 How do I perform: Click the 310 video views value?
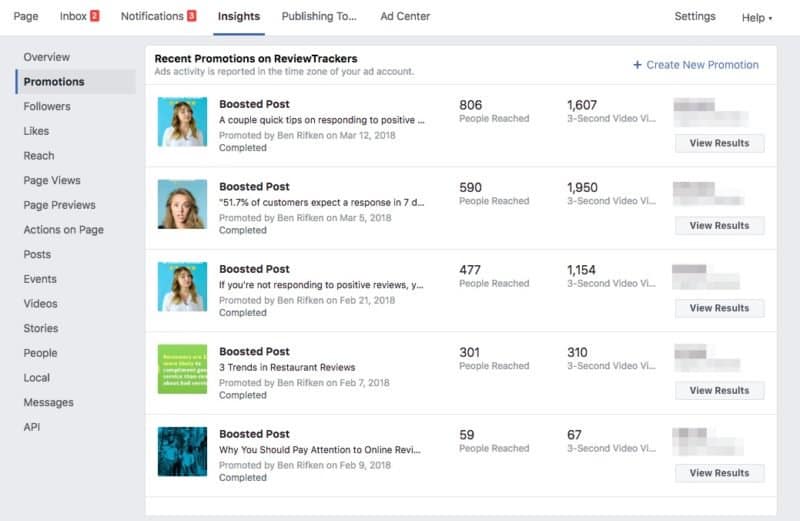pos(578,353)
